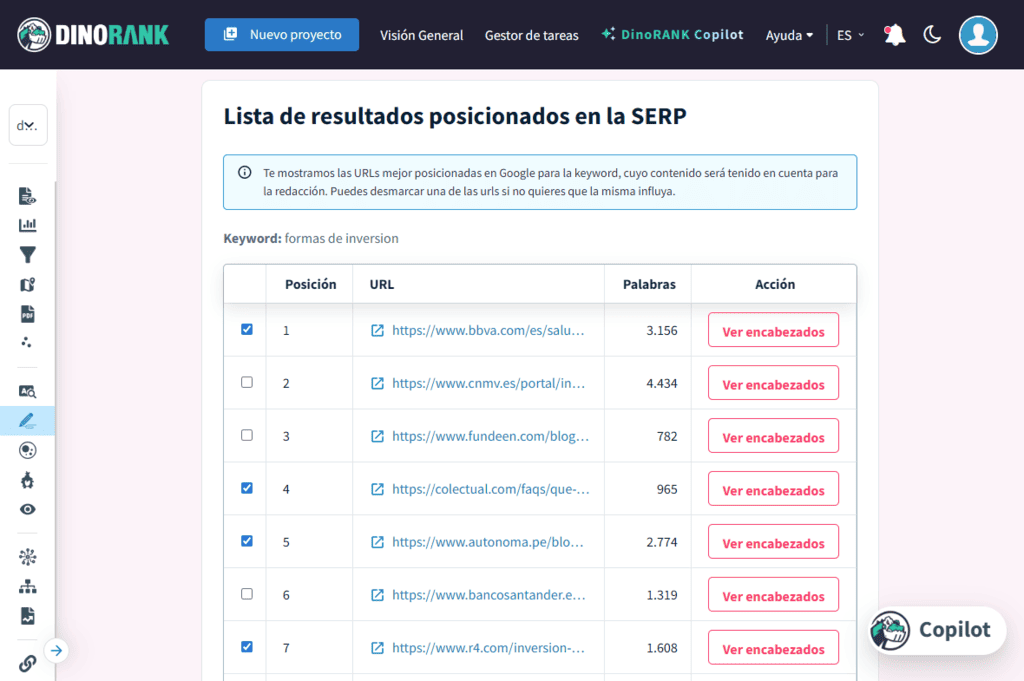Open the PDF report tool
The image size is (1024, 681).
tap(27, 312)
